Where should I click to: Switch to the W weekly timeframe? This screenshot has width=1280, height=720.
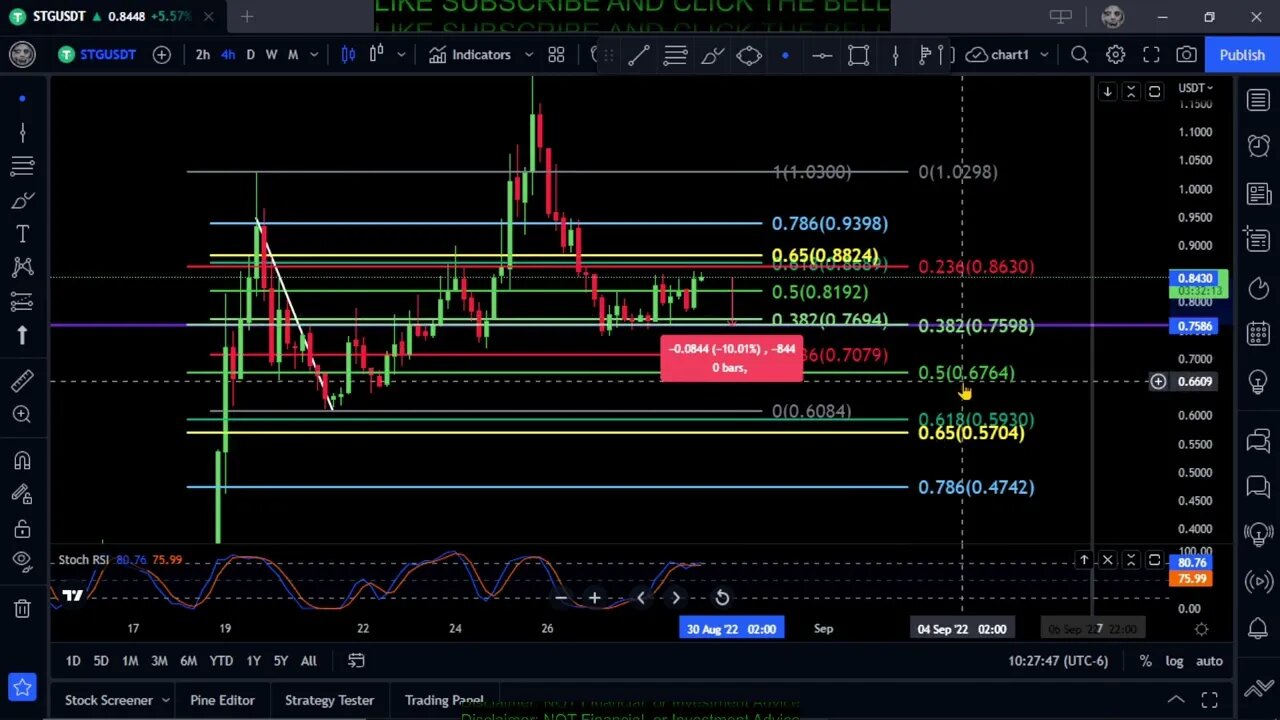[271, 55]
